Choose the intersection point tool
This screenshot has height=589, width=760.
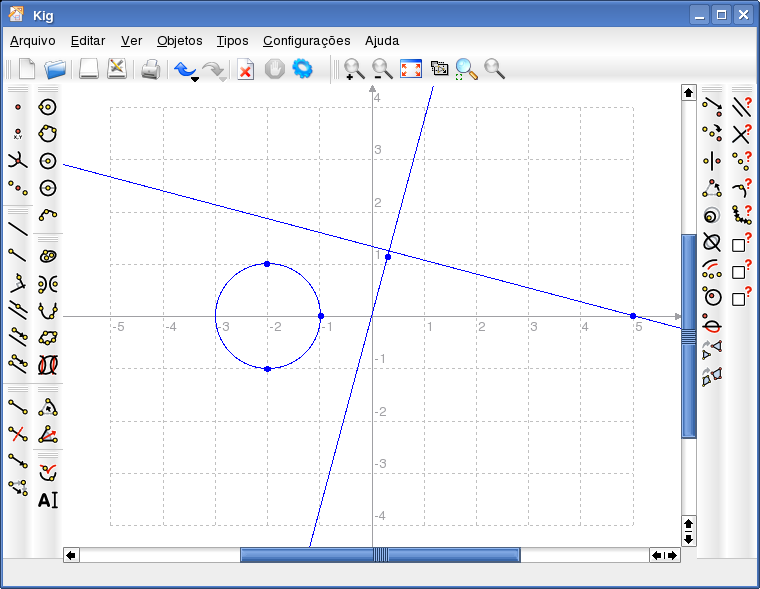coord(18,161)
